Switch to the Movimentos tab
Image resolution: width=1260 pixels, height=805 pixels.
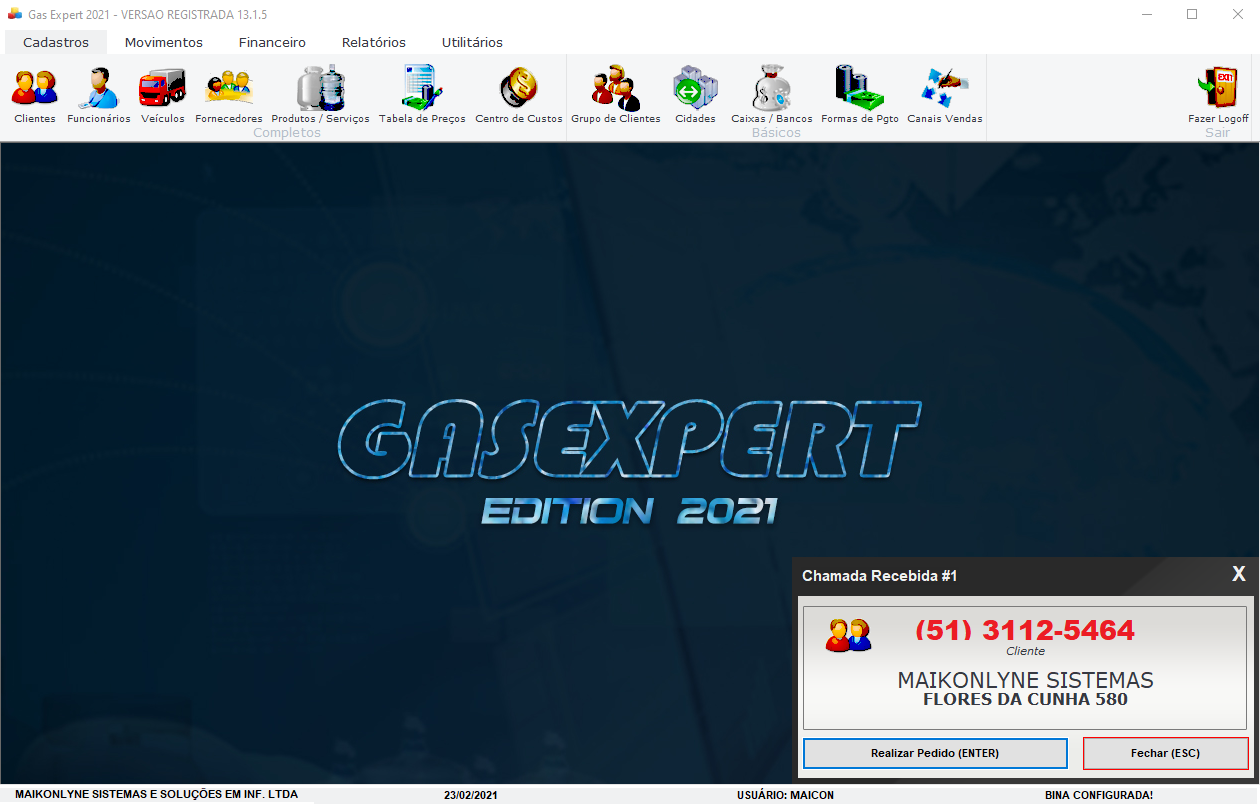pyautogui.click(x=164, y=42)
